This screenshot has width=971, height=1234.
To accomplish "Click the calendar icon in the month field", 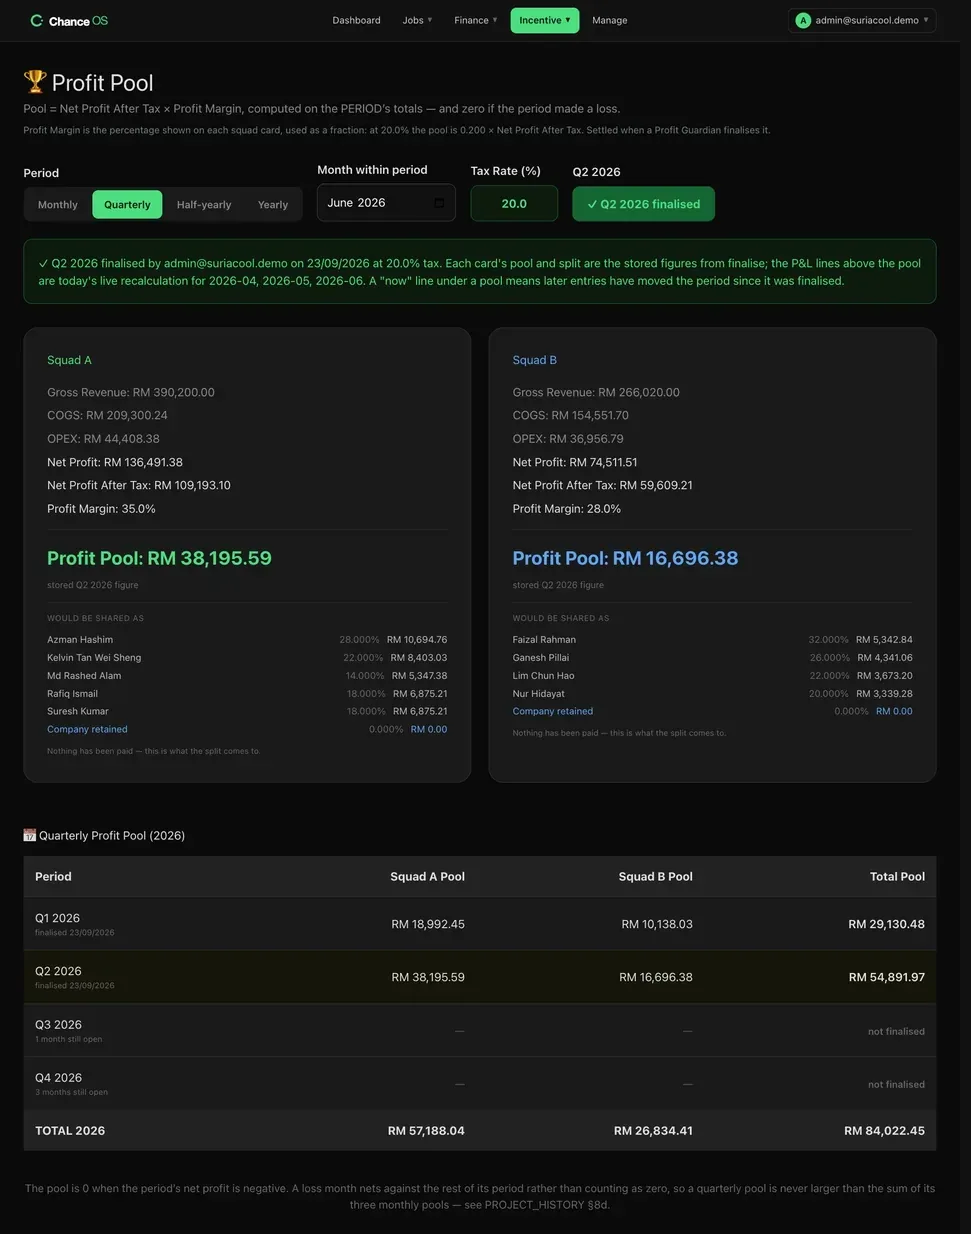I will 439,203.
